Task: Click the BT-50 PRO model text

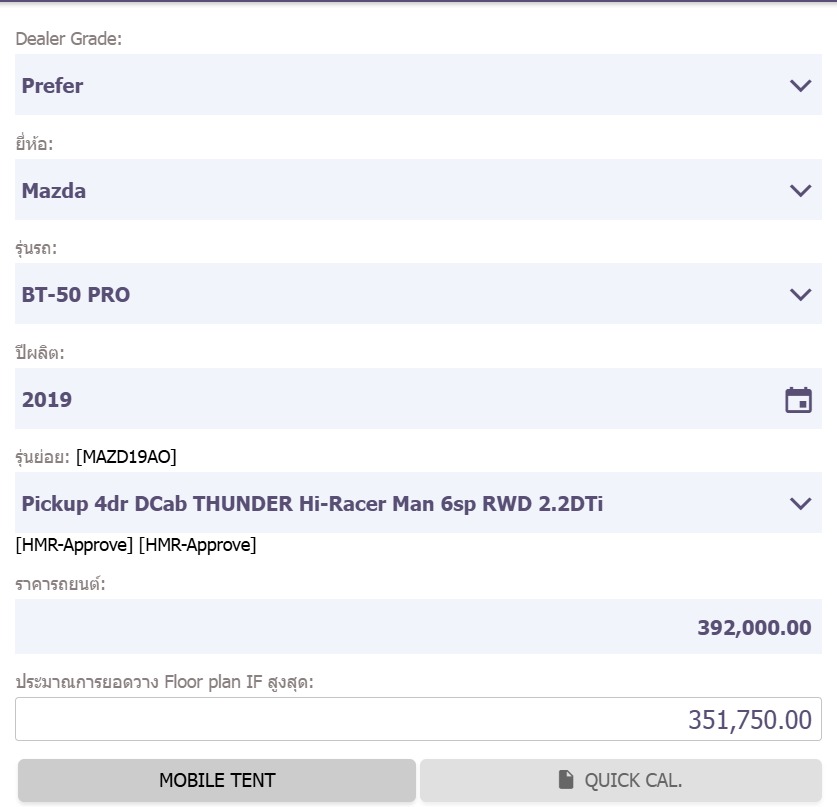Action: (x=76, y=295)
